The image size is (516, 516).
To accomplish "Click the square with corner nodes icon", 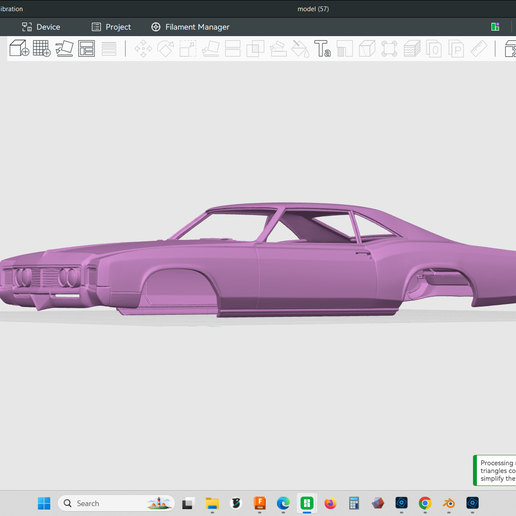I will [389, 49].
